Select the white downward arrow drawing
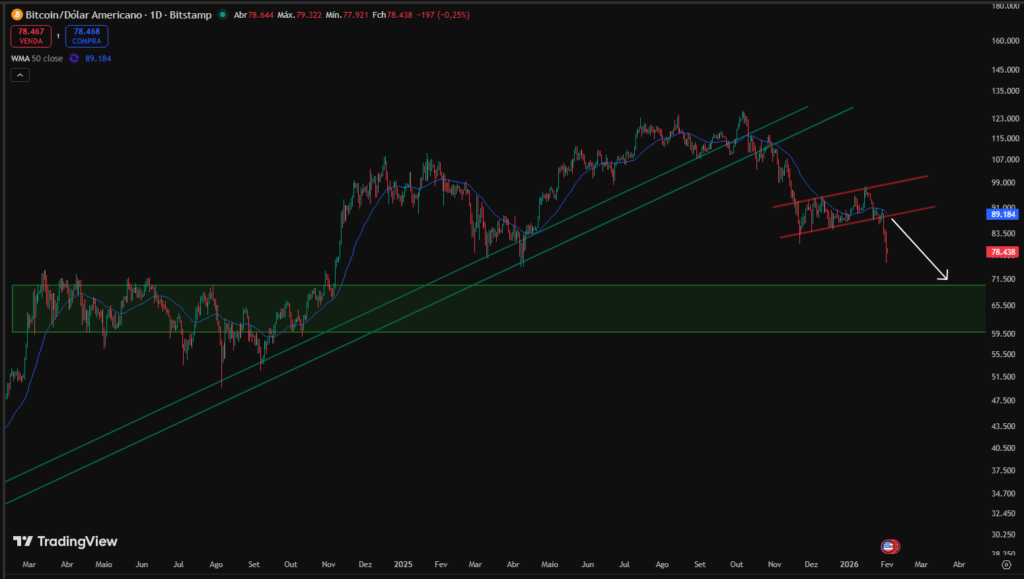This screenshot has height=579, width=1024. (918, 250)
